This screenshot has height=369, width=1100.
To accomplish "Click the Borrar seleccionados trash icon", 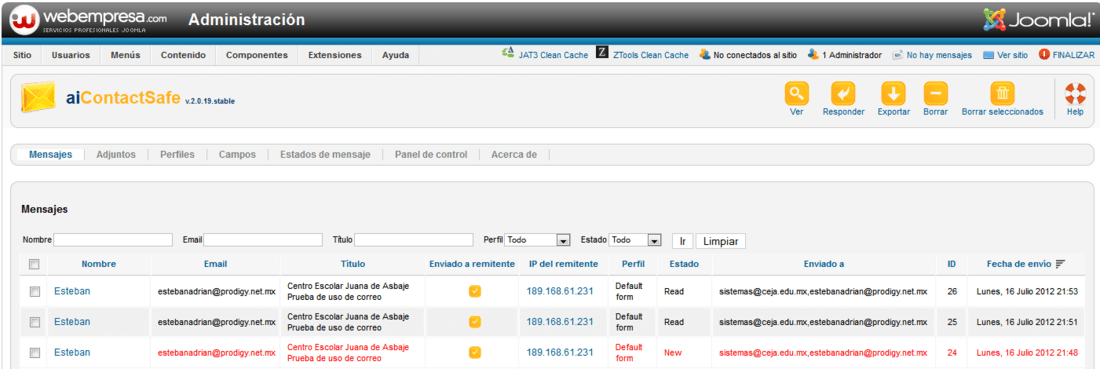I will (x=1002, y=93).
